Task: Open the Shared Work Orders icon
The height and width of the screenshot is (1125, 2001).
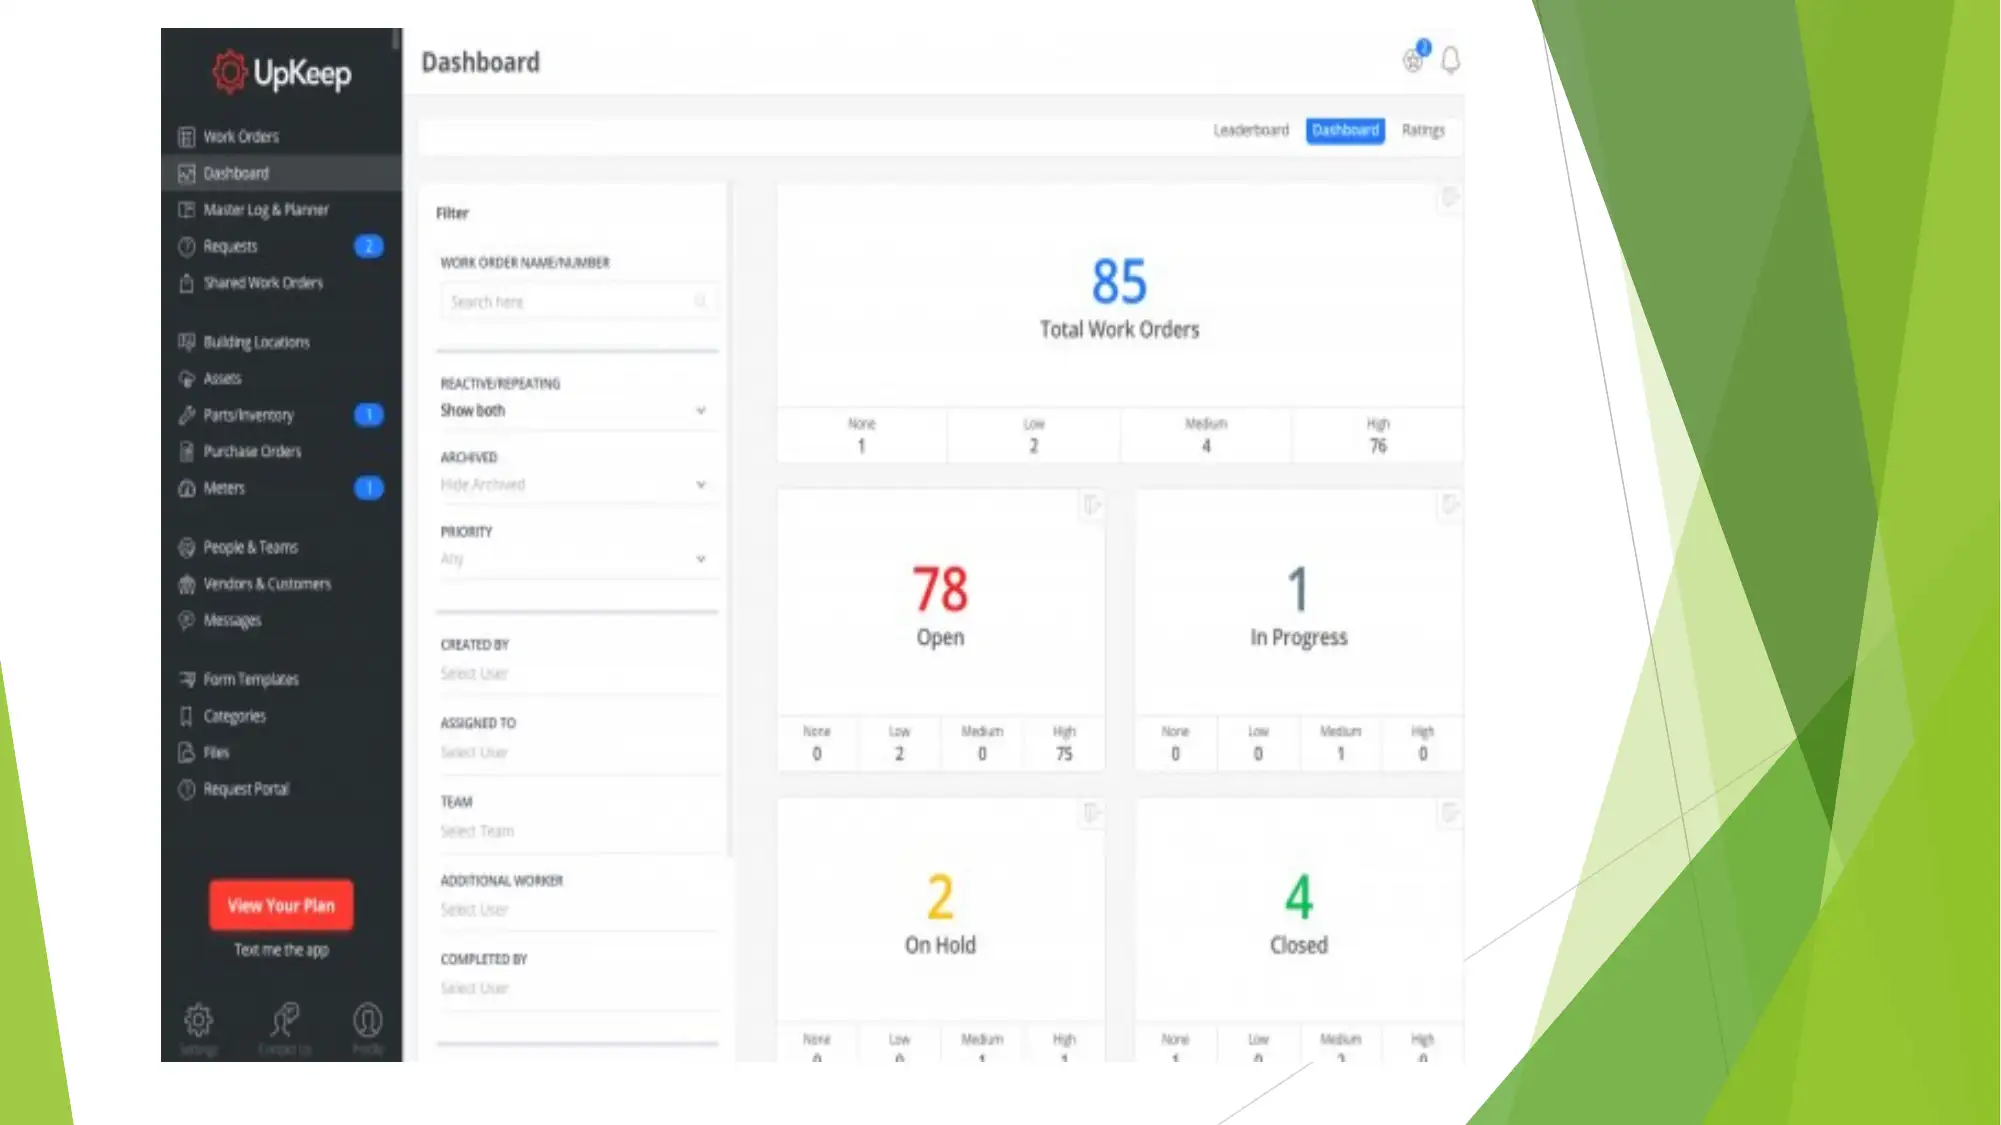Action: point(186,283)
